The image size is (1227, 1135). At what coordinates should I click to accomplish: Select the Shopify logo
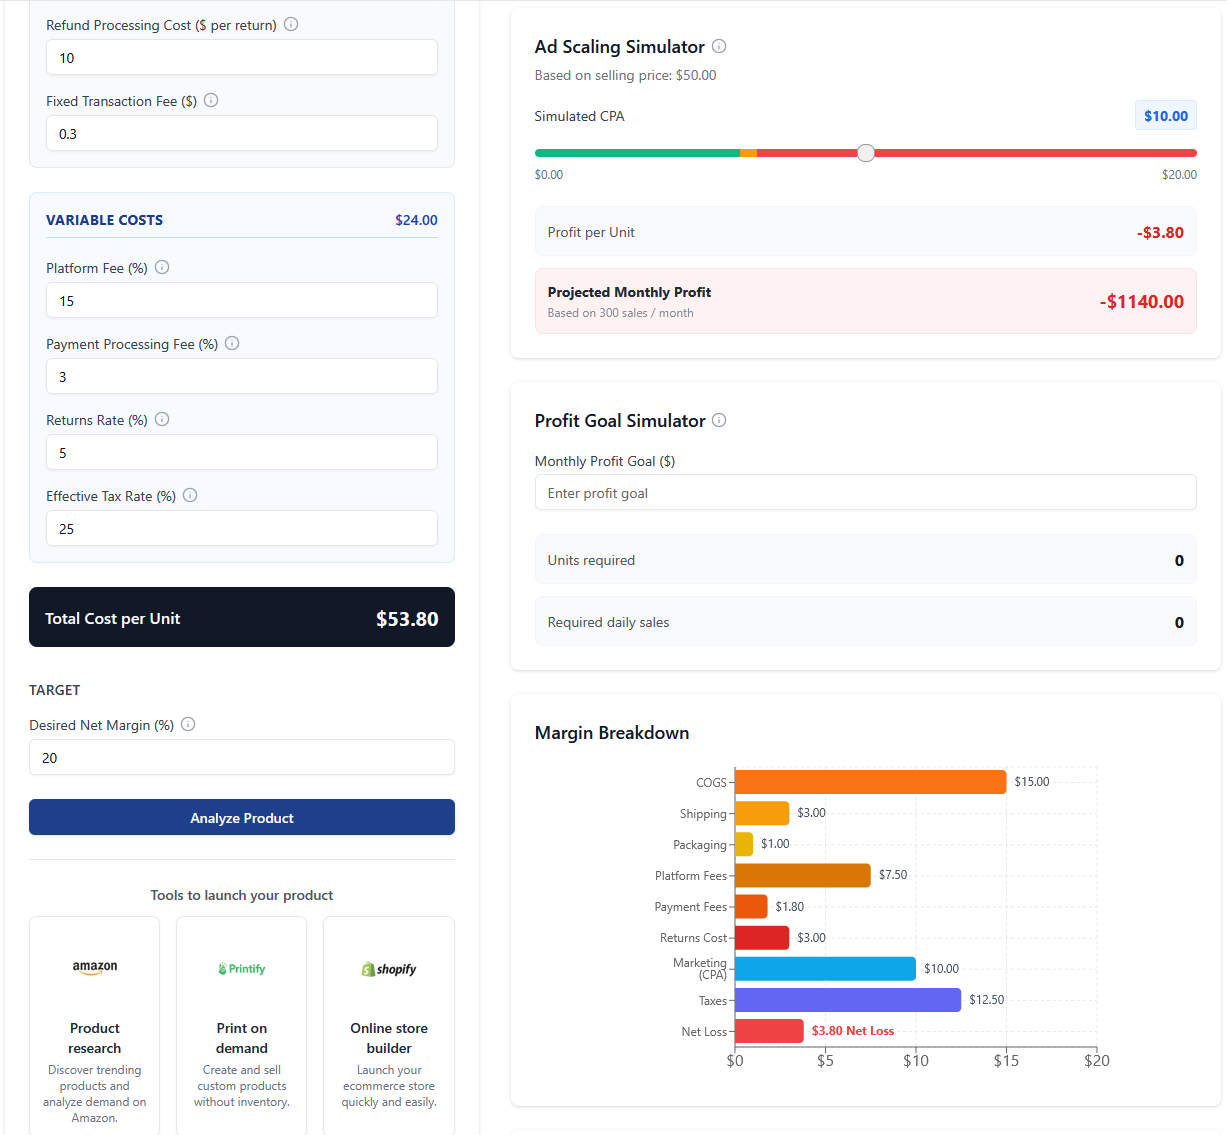click(388, 968)
